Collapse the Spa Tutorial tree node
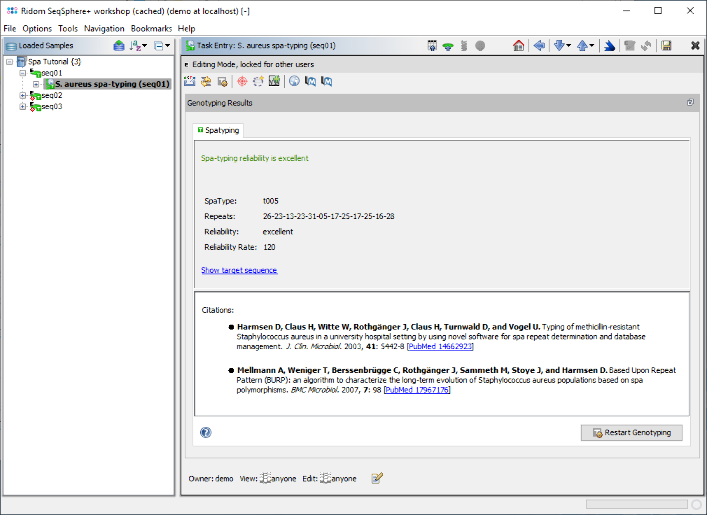The image size is (707, 515). click(x=9, y=62)
